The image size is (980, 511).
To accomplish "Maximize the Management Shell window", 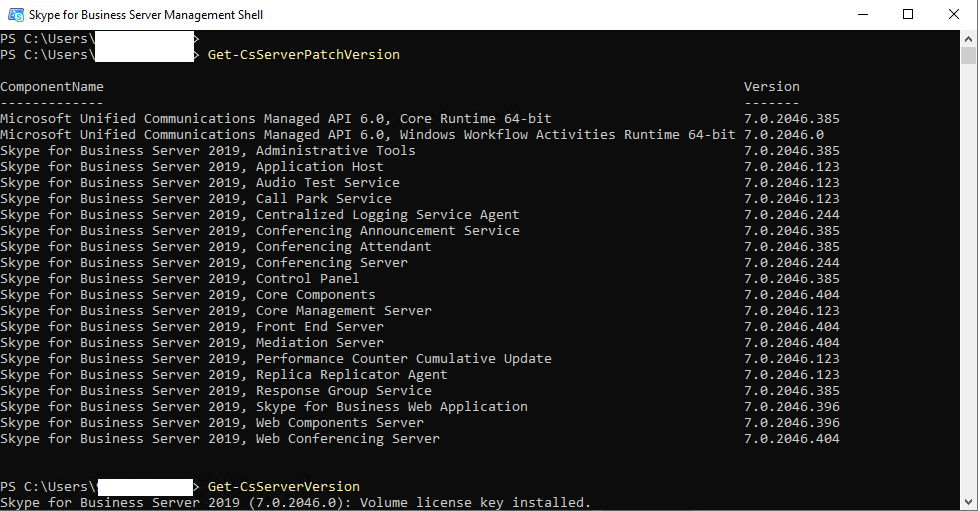I will pyautogui.click(x=908, y=14).
